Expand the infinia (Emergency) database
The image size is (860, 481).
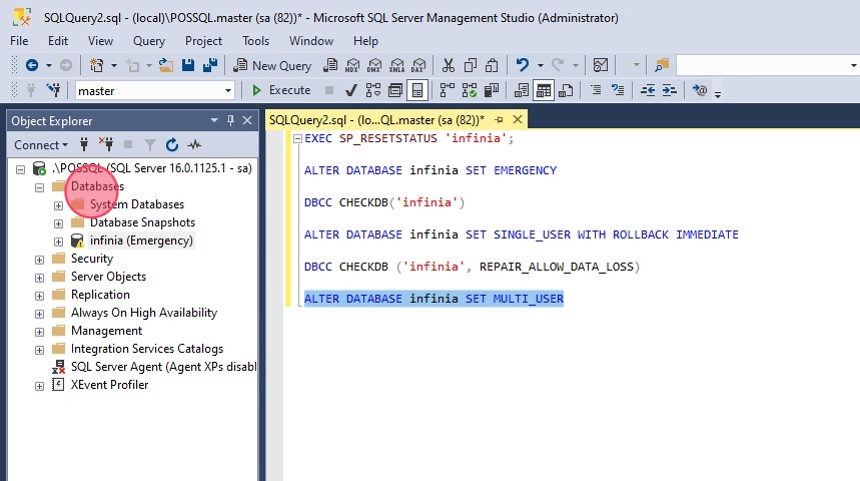coord(58,242)
